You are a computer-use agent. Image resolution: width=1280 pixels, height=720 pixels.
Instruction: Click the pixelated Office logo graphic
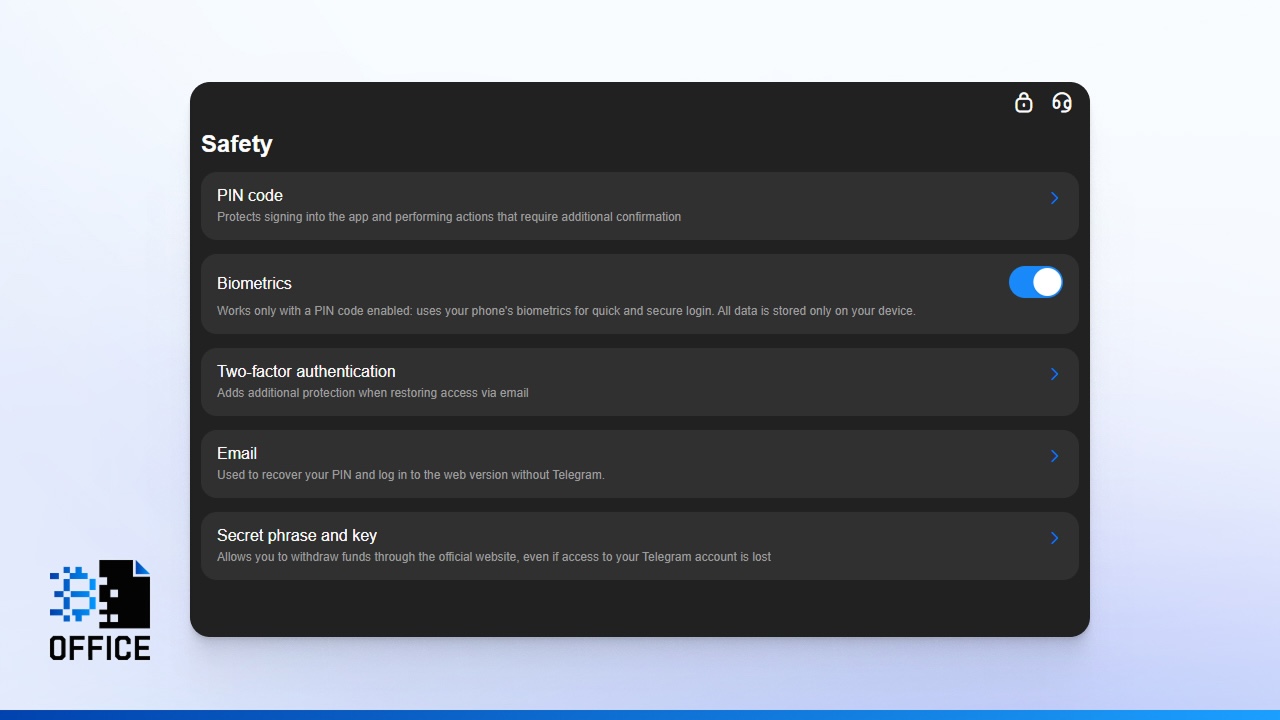pyautogui.click(x=100, y=594)
